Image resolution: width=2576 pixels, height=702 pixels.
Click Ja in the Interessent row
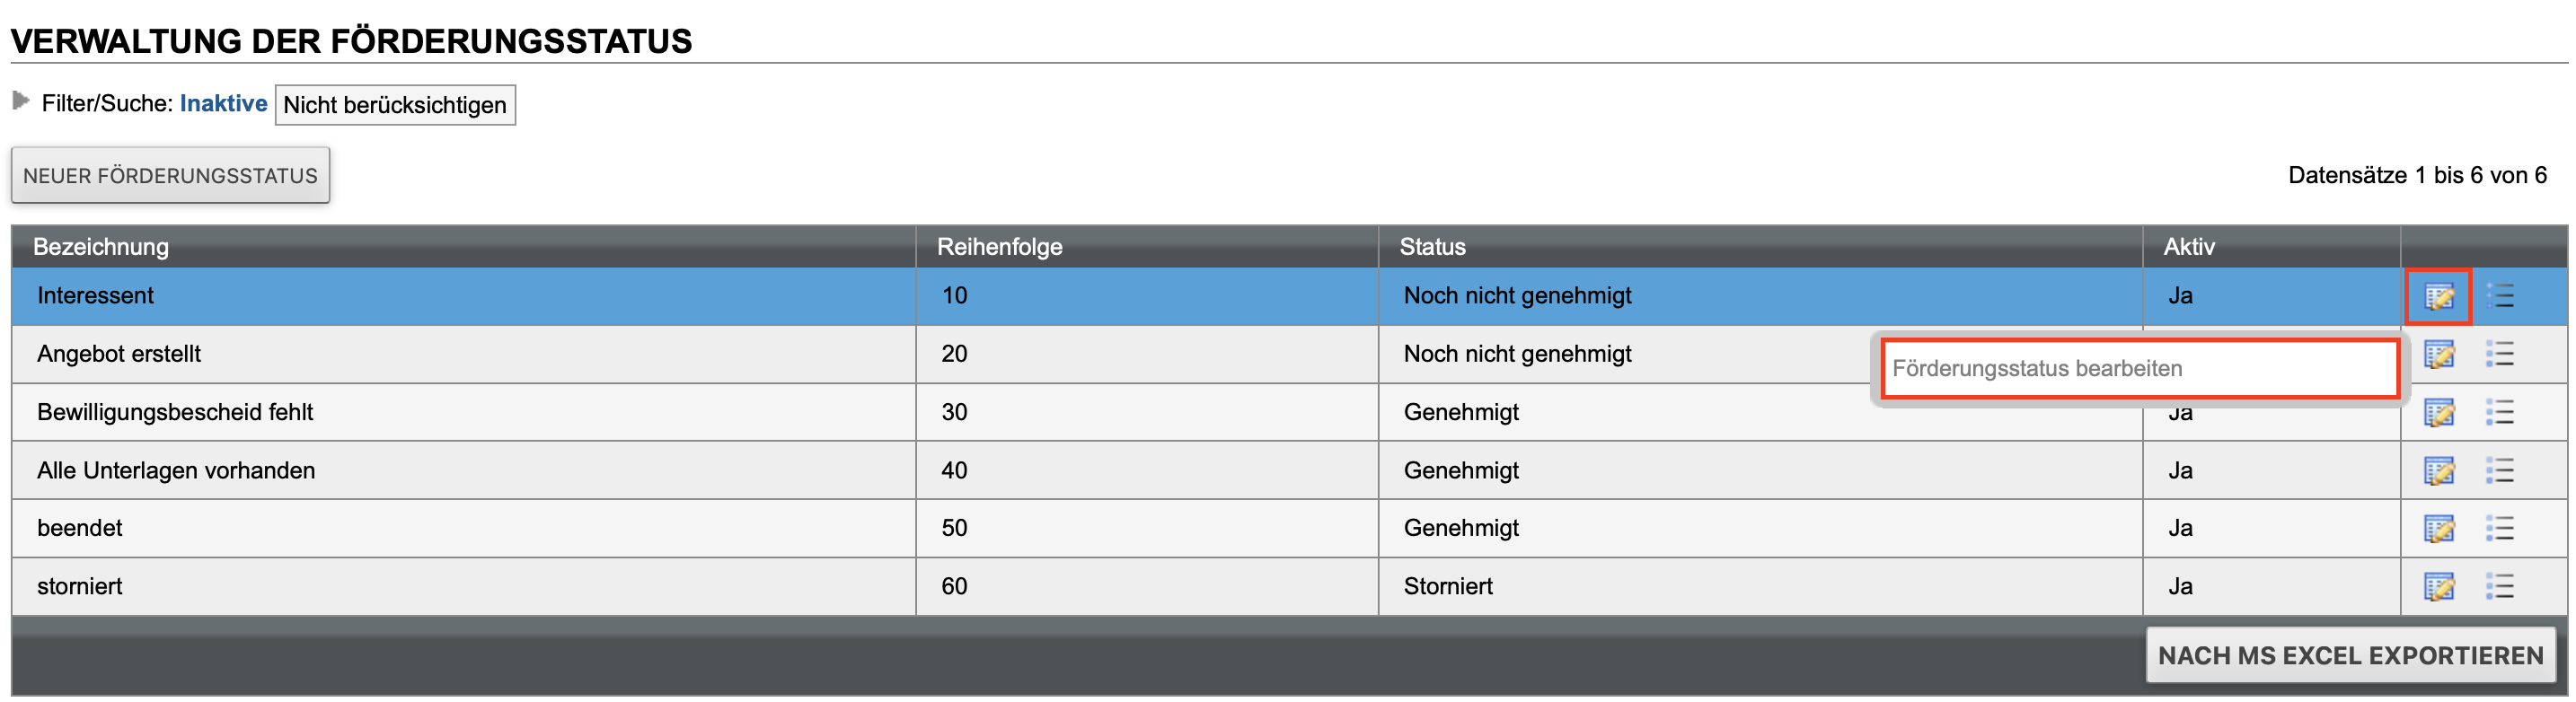(x=2180, y=296)
